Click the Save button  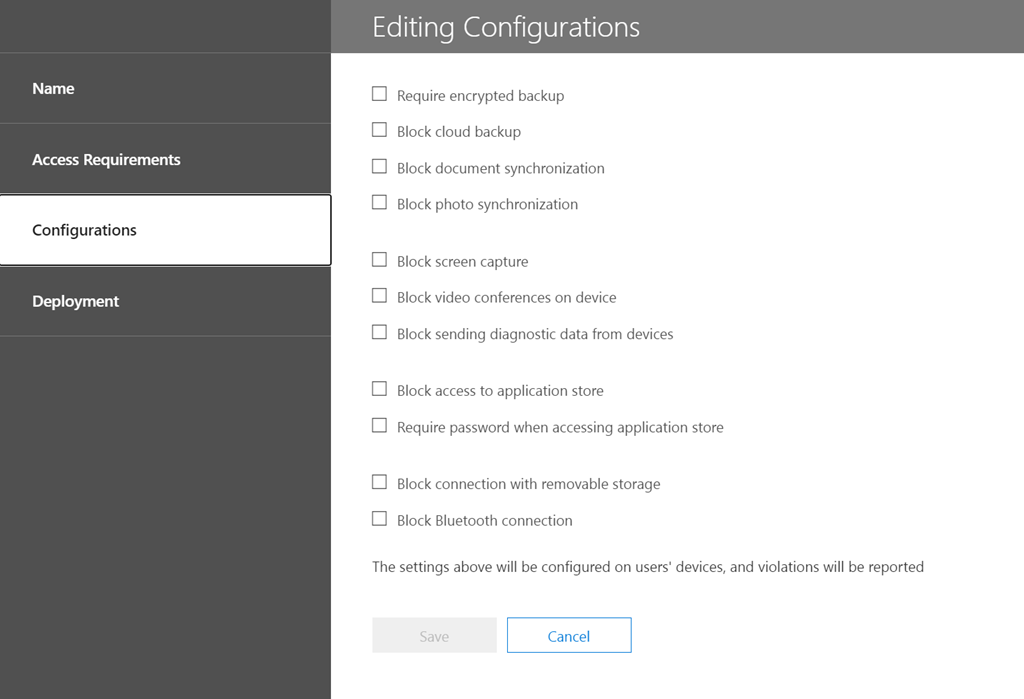(434, 636)
